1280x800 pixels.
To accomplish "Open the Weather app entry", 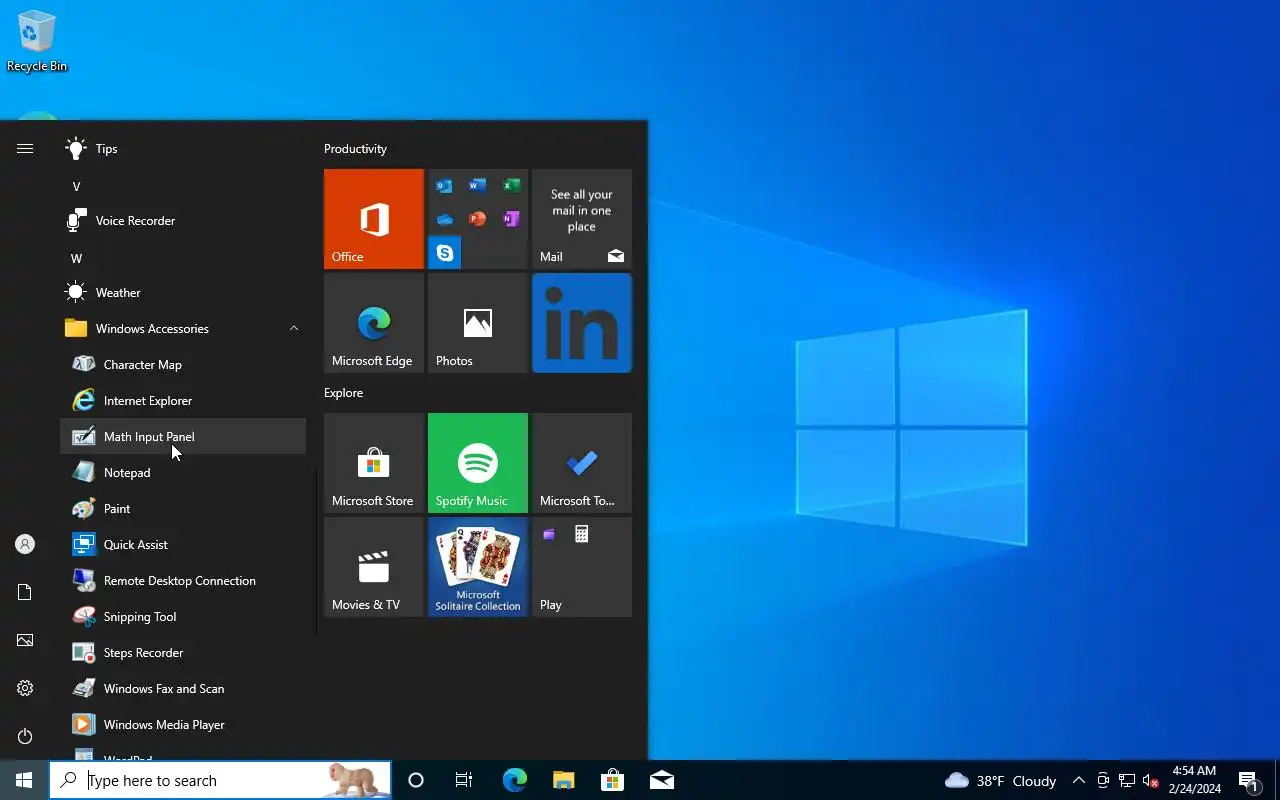I will (183, 293).
